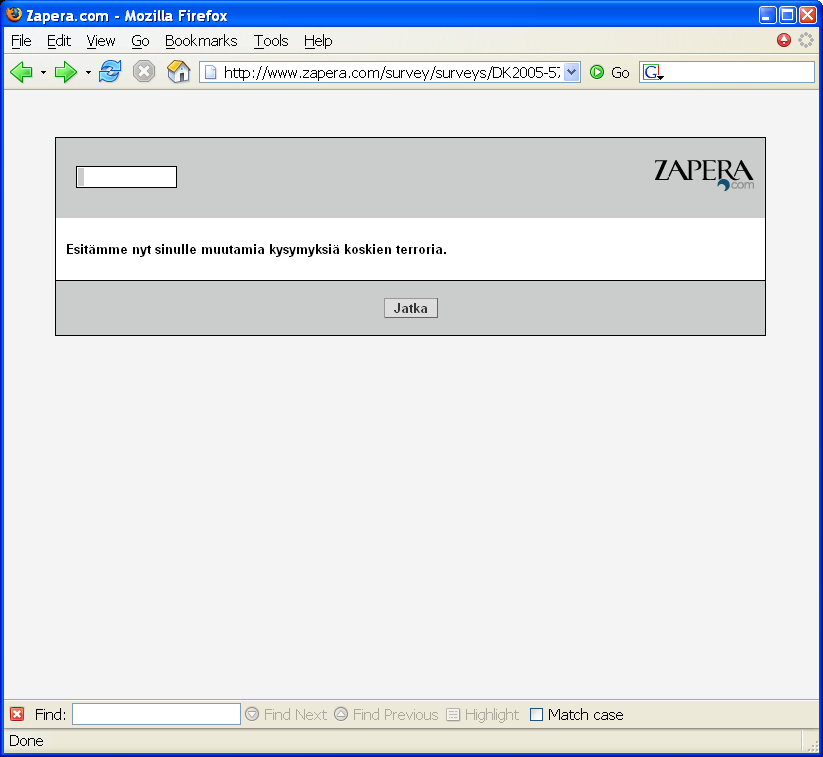Expand the URL address bar dropdown
Image resolution: width=823 pixels, height=757 pixels.
tap(572, 72)
